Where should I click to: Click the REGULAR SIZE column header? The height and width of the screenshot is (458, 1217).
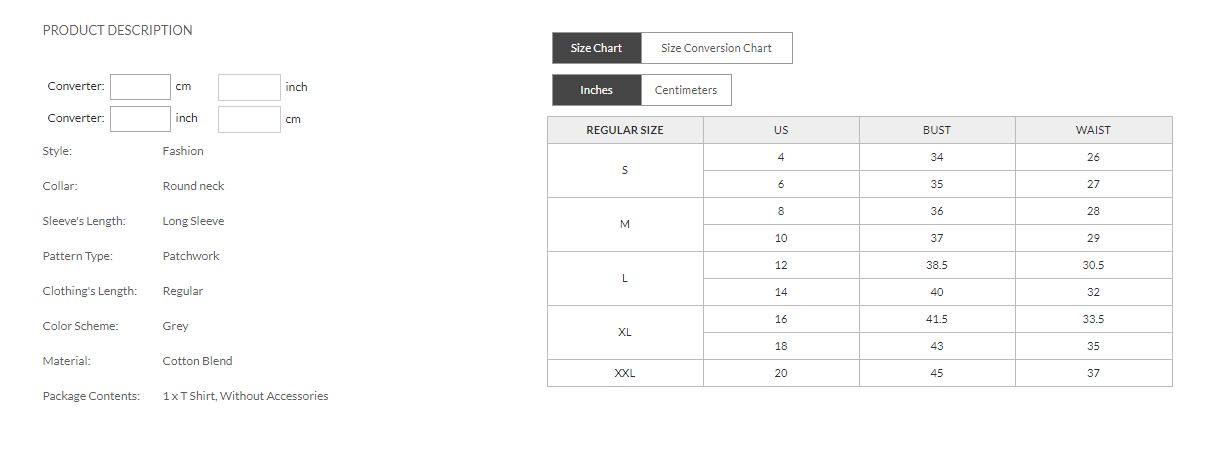tap(625, 130)
